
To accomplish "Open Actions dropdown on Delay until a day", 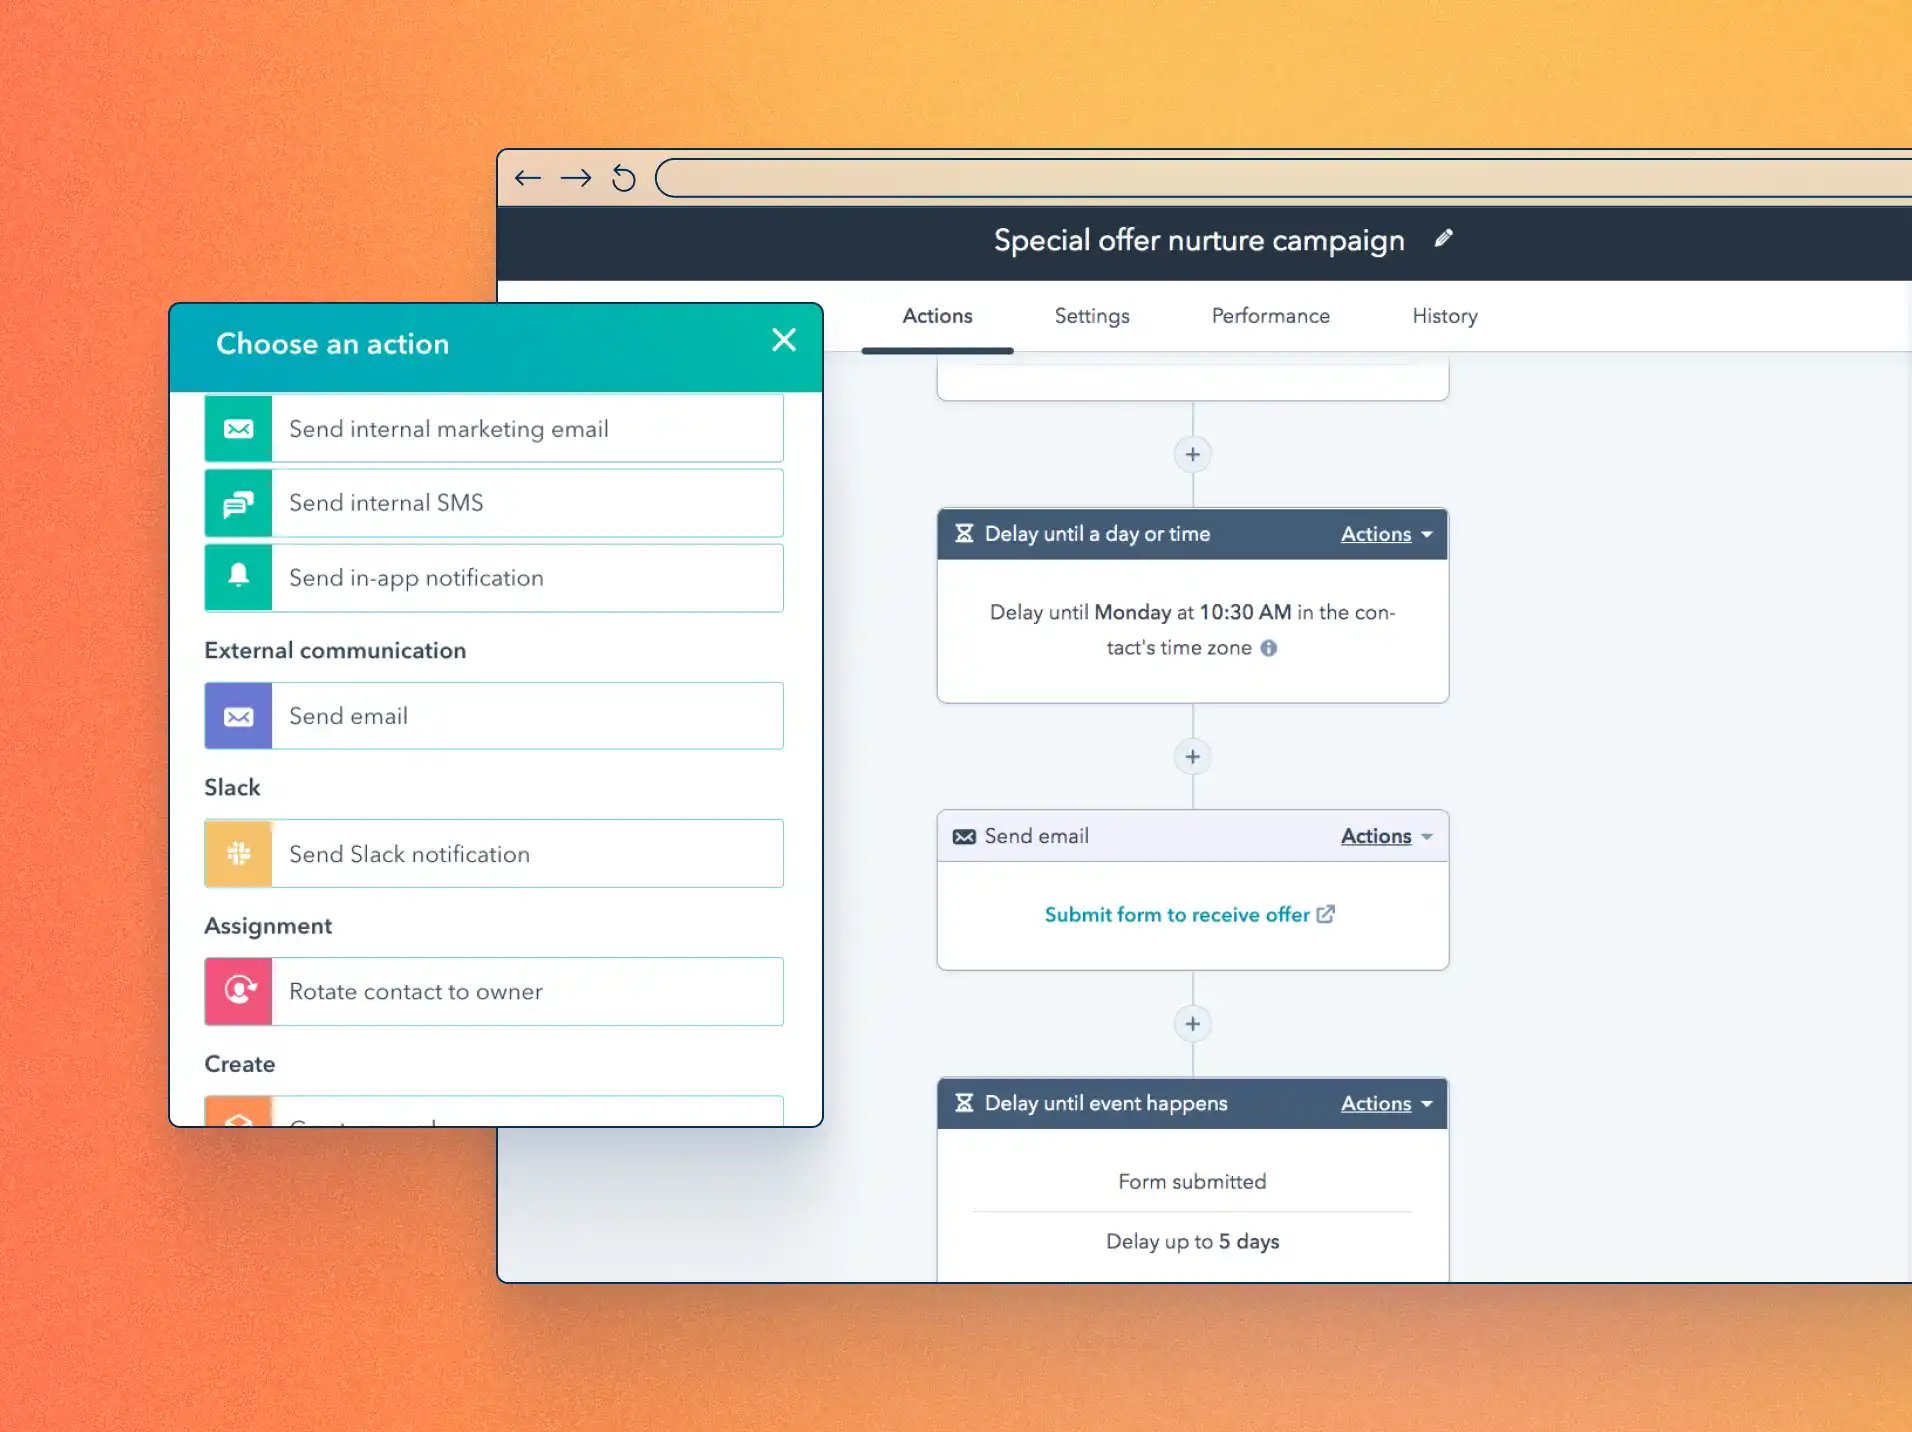I will click(1386, 534).
